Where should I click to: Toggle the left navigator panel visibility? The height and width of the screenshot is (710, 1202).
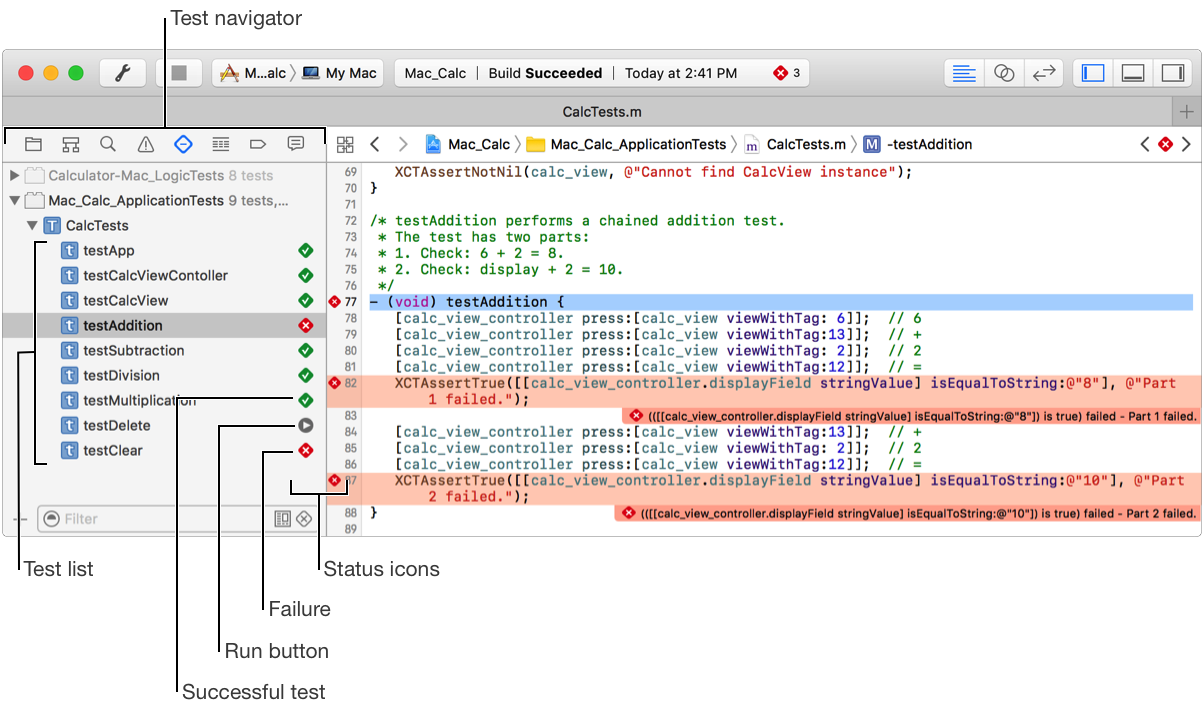(x=1094, y=73)
